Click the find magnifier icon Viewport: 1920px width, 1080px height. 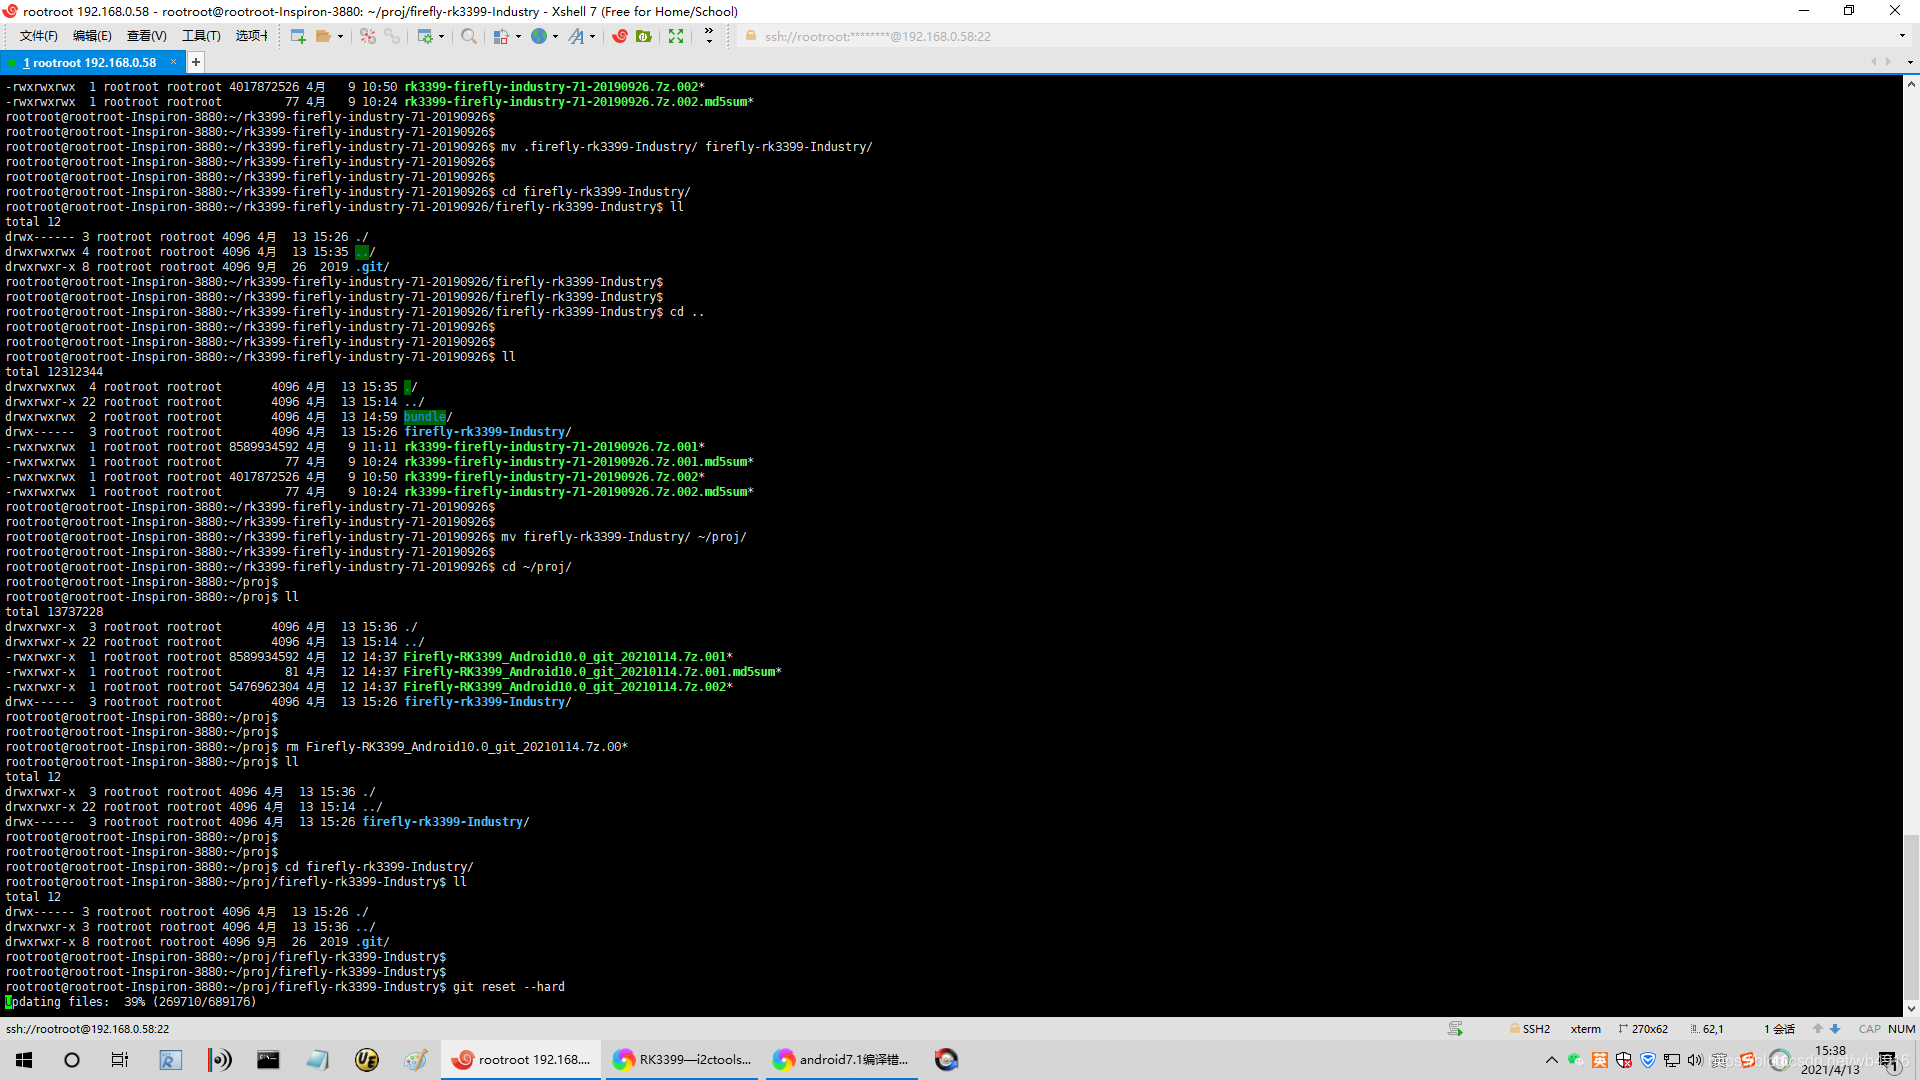coord(468,36)
